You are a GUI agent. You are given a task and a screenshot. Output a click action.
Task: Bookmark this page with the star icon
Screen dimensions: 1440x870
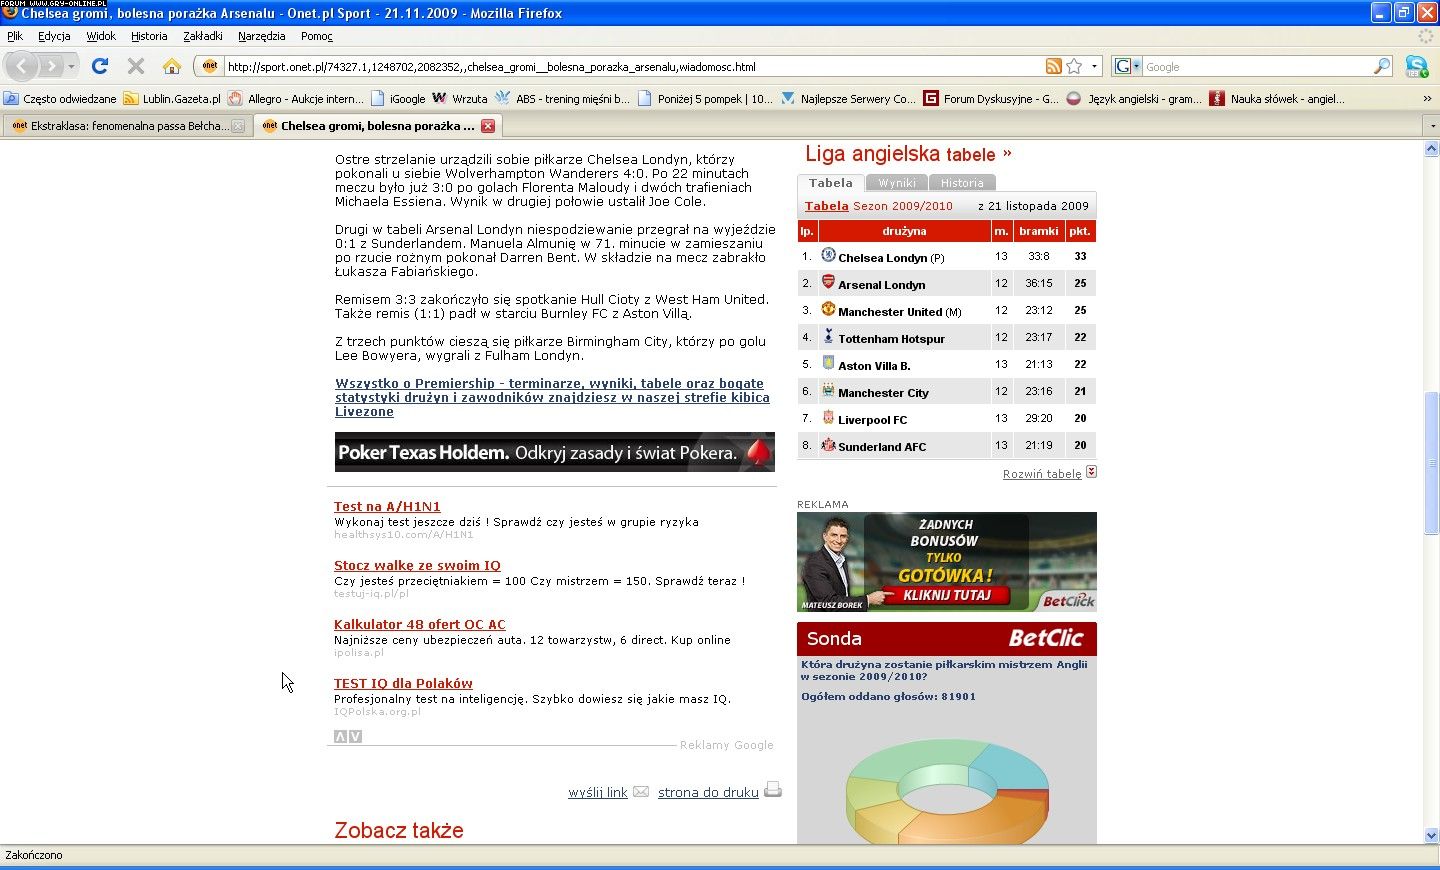pos(1074,66)
